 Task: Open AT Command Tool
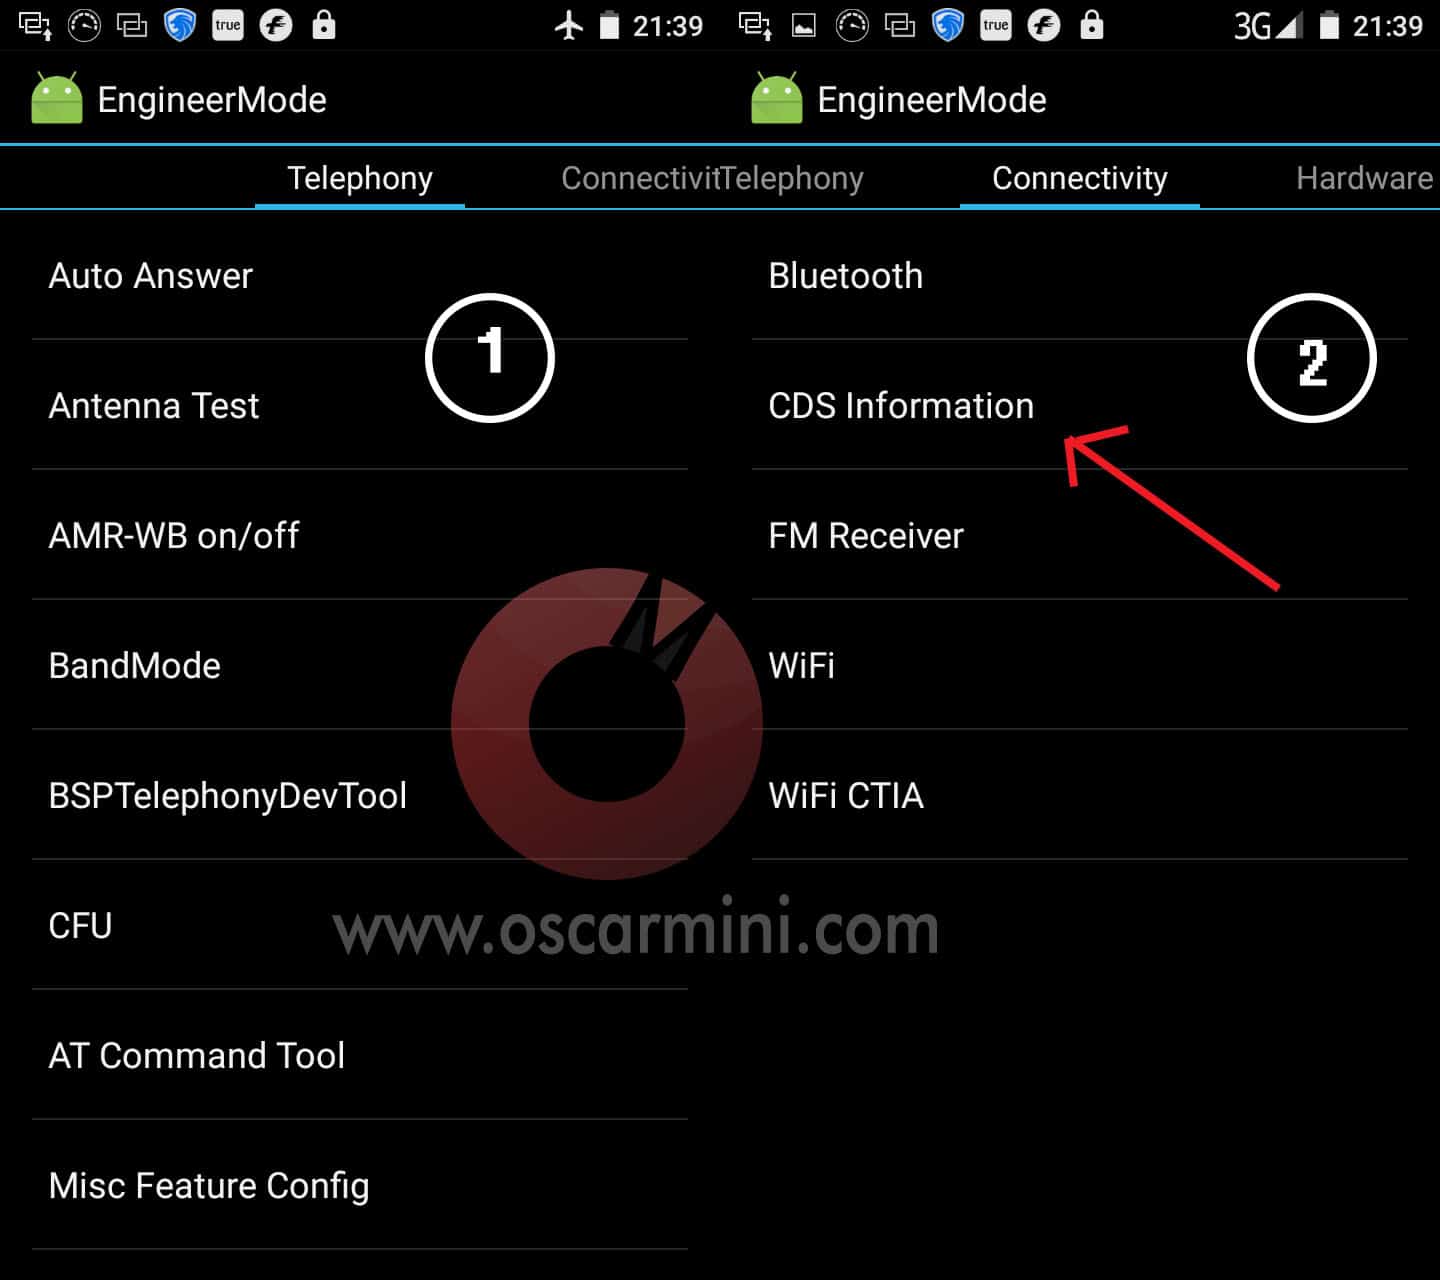pyautogui.click(x=360, y=1055)
